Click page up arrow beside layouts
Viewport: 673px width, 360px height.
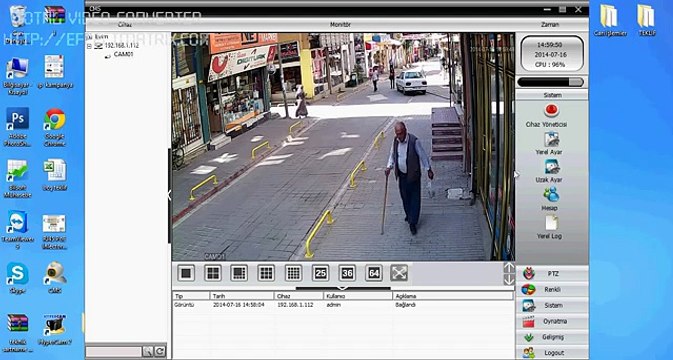tap(509, 268)
